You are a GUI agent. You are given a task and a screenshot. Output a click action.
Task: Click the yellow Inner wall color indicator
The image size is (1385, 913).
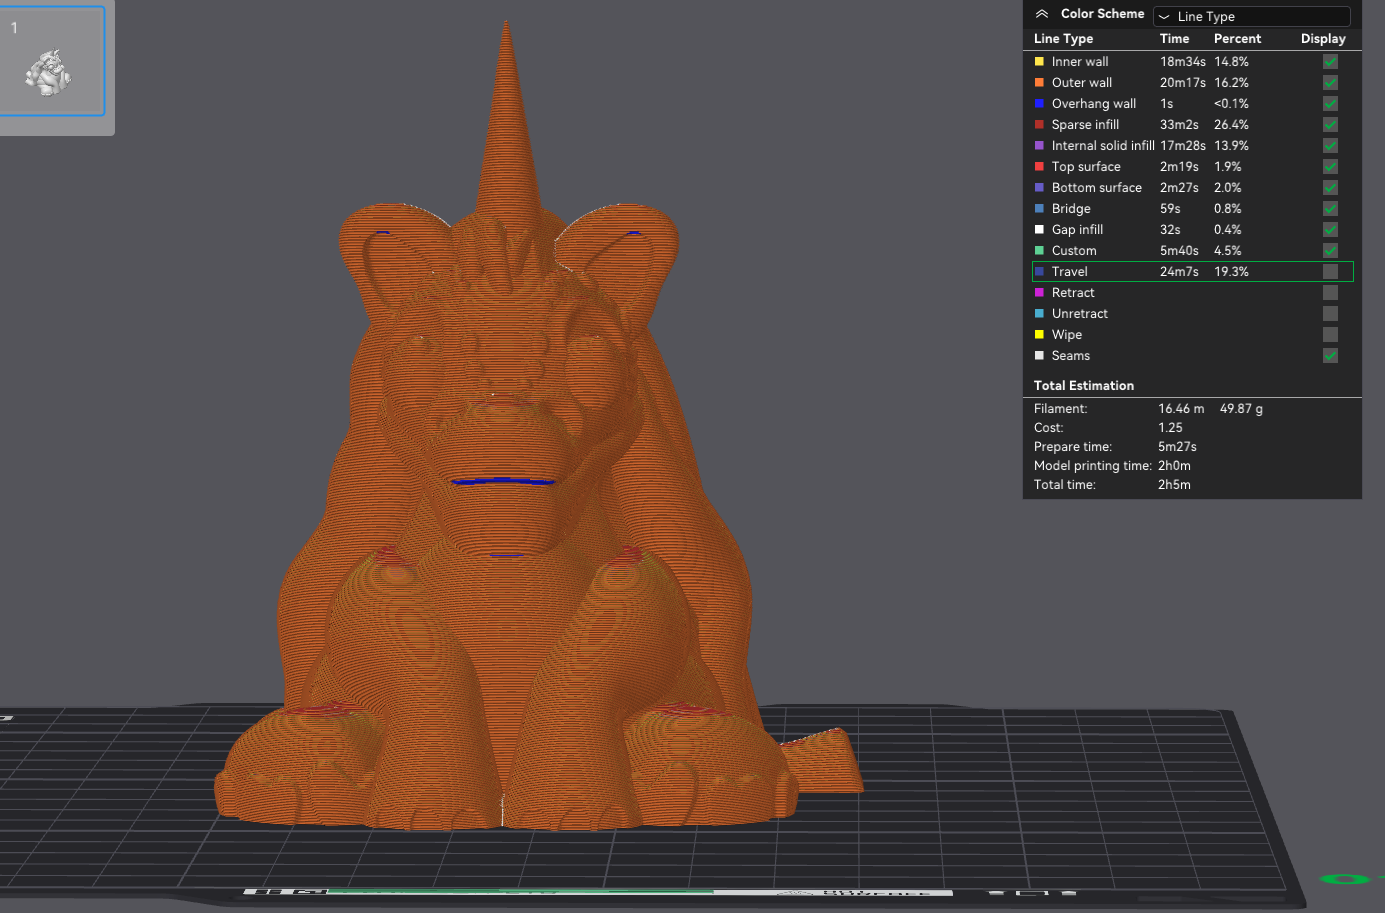(x=1039, y=61)
